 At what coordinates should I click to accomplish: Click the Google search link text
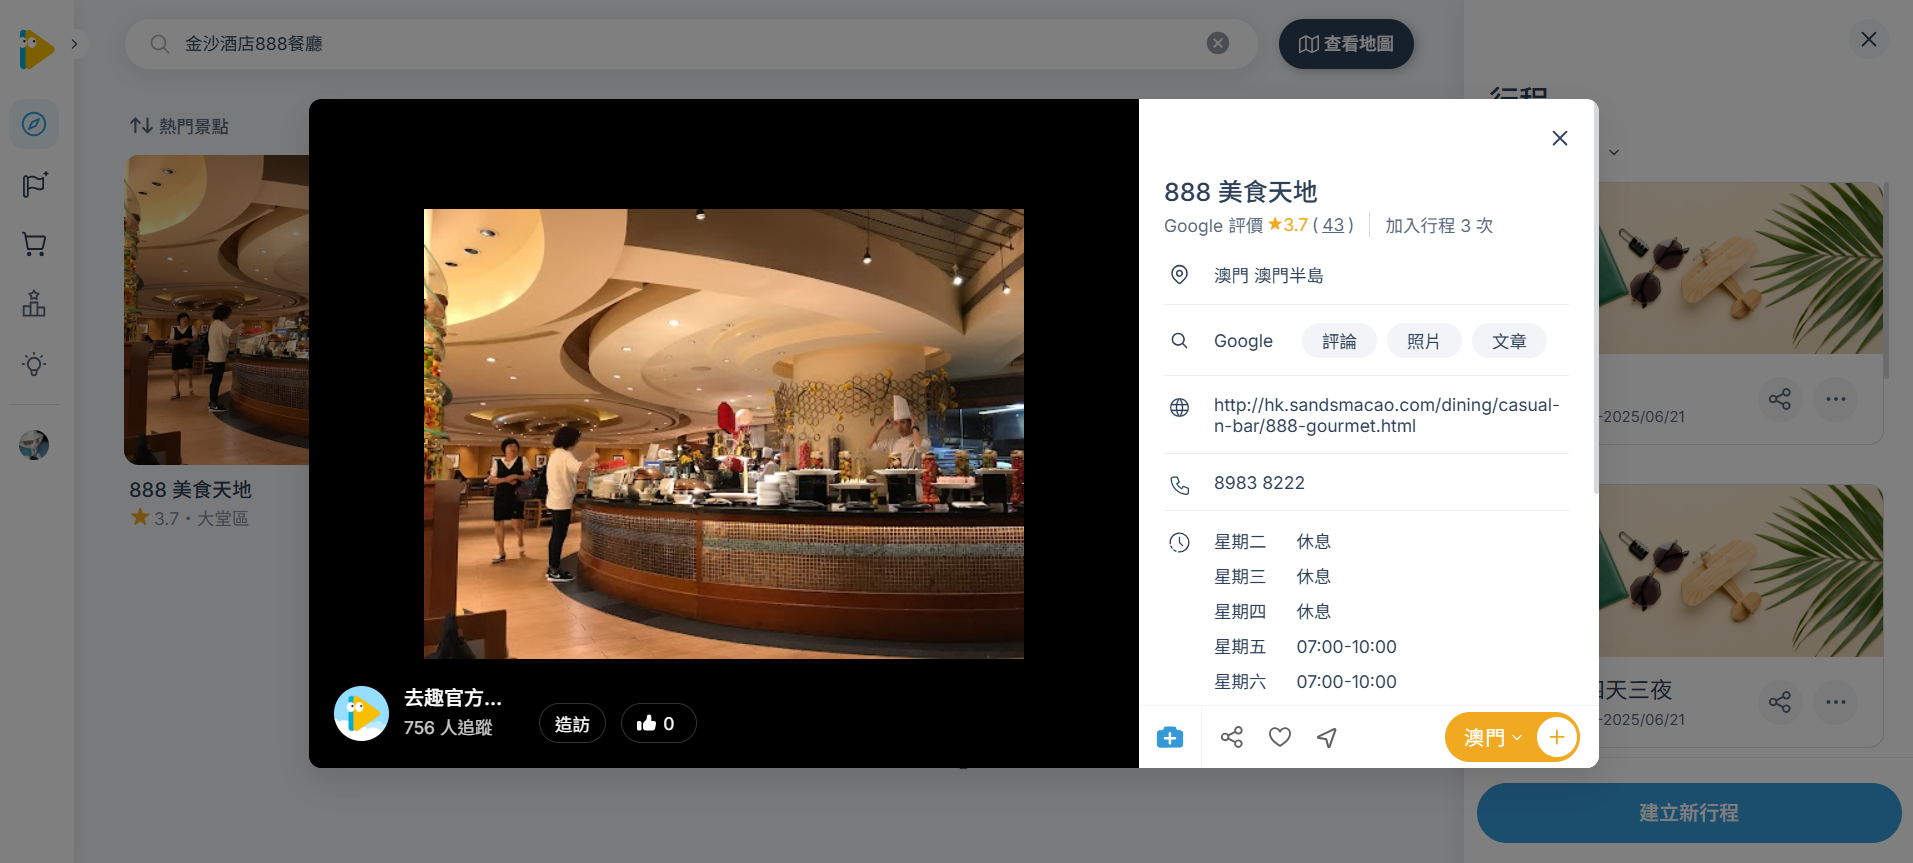pyautogui.click(x=1243, y=341)
